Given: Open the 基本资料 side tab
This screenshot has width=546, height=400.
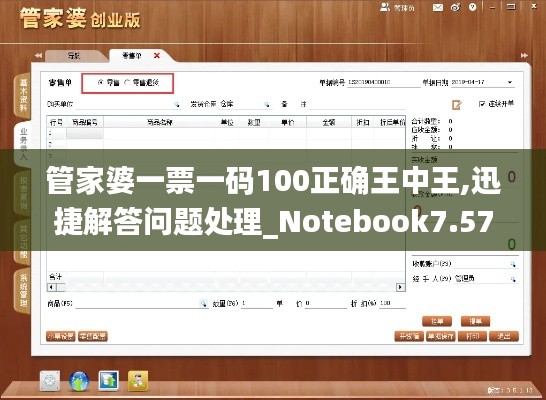Looking at the screenshot, I should click(x=23, y=95).
